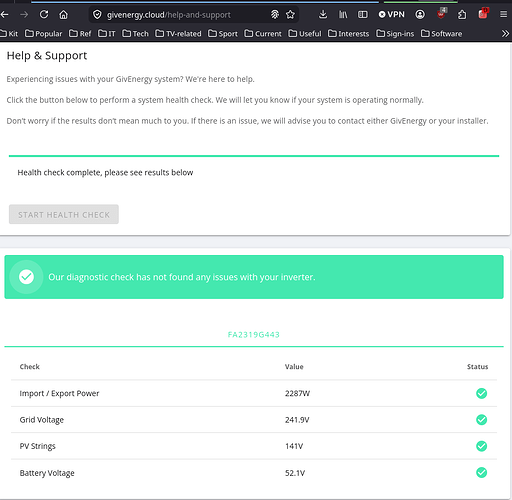Screen dimensions: 512x500
Task: Open the hamburger application menu
Action: (503, 14)
